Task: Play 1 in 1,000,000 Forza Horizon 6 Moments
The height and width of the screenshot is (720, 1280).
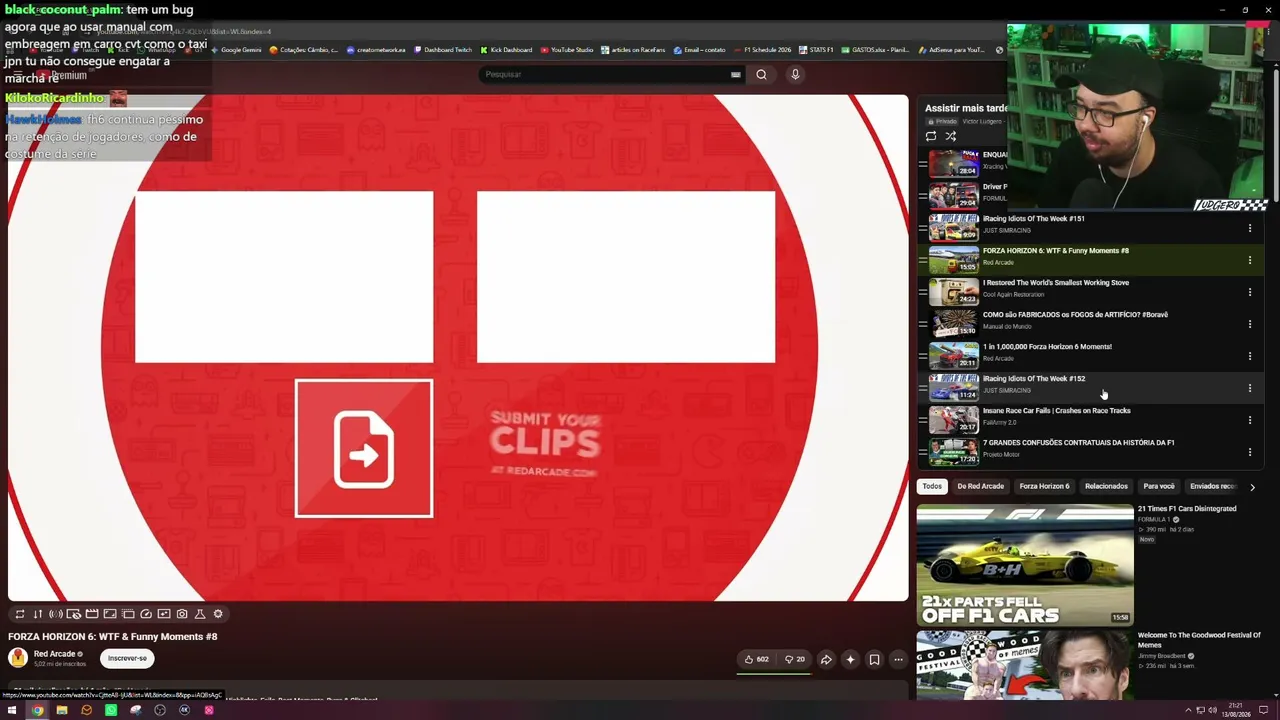Action: tap(1047, 347)
